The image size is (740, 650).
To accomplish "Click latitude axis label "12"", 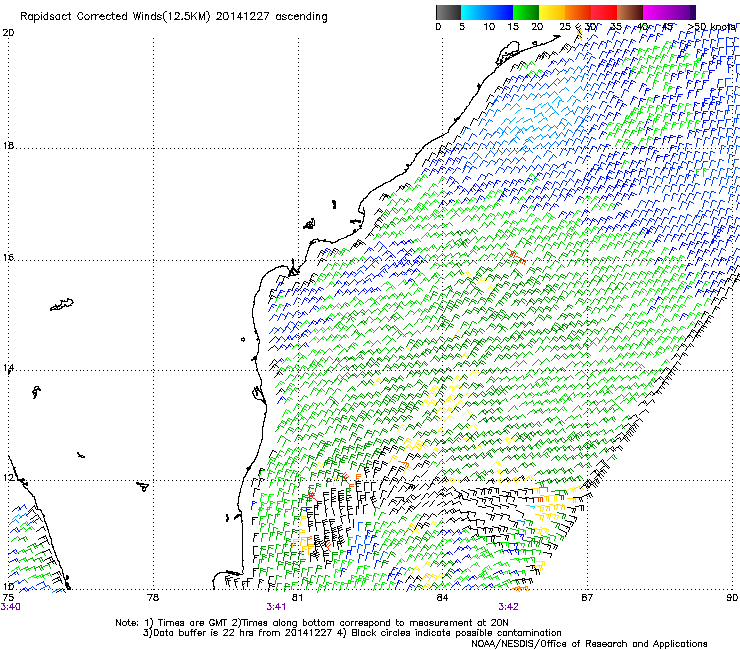I will pos(8,478).
